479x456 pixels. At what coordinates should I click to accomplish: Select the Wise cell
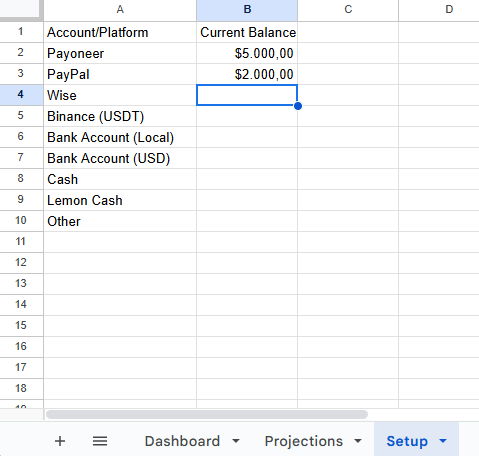coord(120,95)
